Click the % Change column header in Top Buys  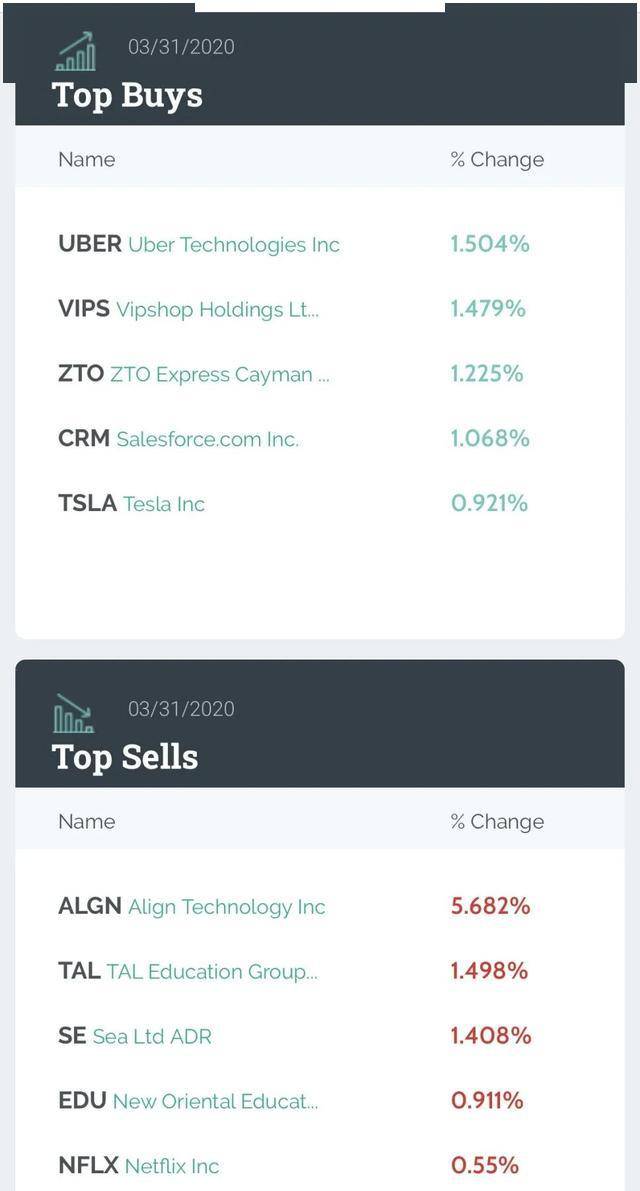497,160
